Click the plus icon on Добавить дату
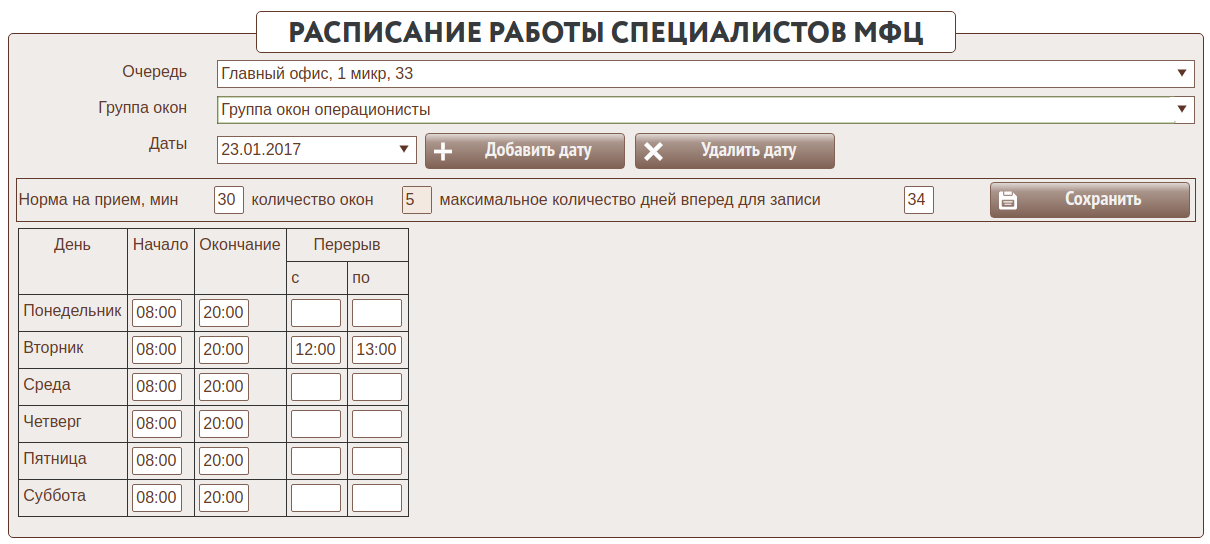 coord(442,151)
